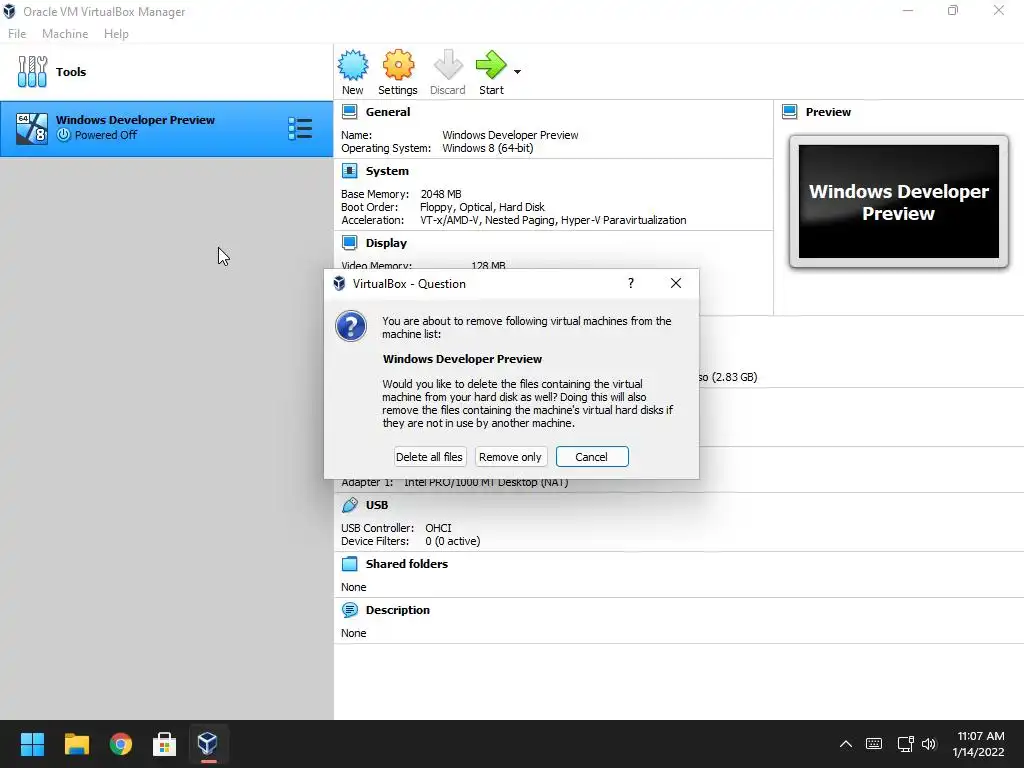Click the Display section monitor icon
This screenshot has width=1024, height=768.
coord(349,243)
